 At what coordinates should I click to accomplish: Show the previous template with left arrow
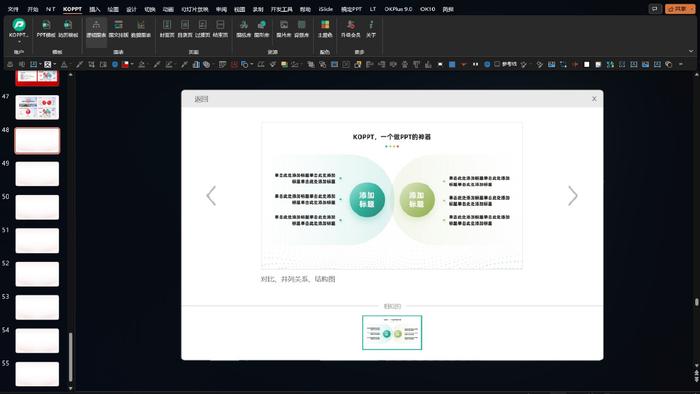[x=211, y=196]
